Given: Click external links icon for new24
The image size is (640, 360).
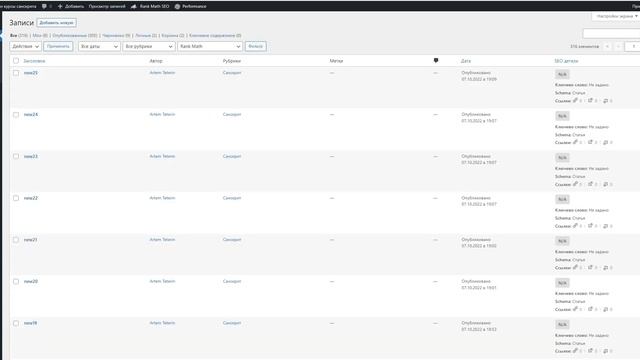Looking at the screenshot, I should [590, 142].
